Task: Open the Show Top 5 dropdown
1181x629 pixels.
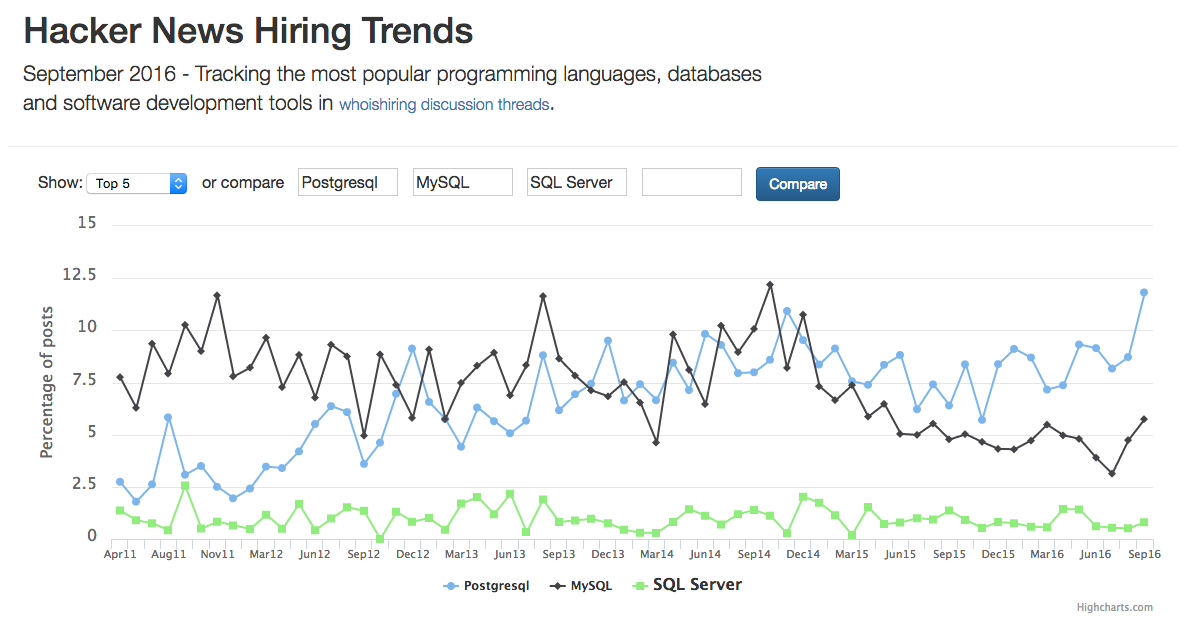Action: pos(136,183)
